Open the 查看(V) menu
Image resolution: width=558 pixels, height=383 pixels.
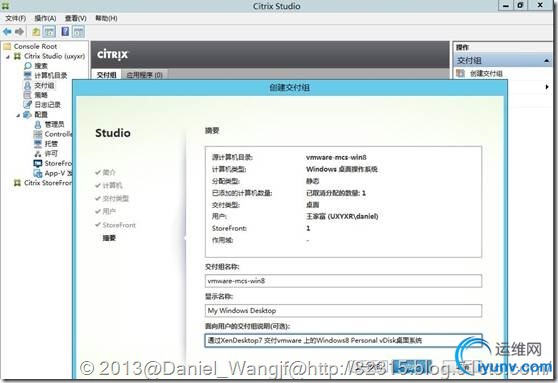(x=75, y=18)
